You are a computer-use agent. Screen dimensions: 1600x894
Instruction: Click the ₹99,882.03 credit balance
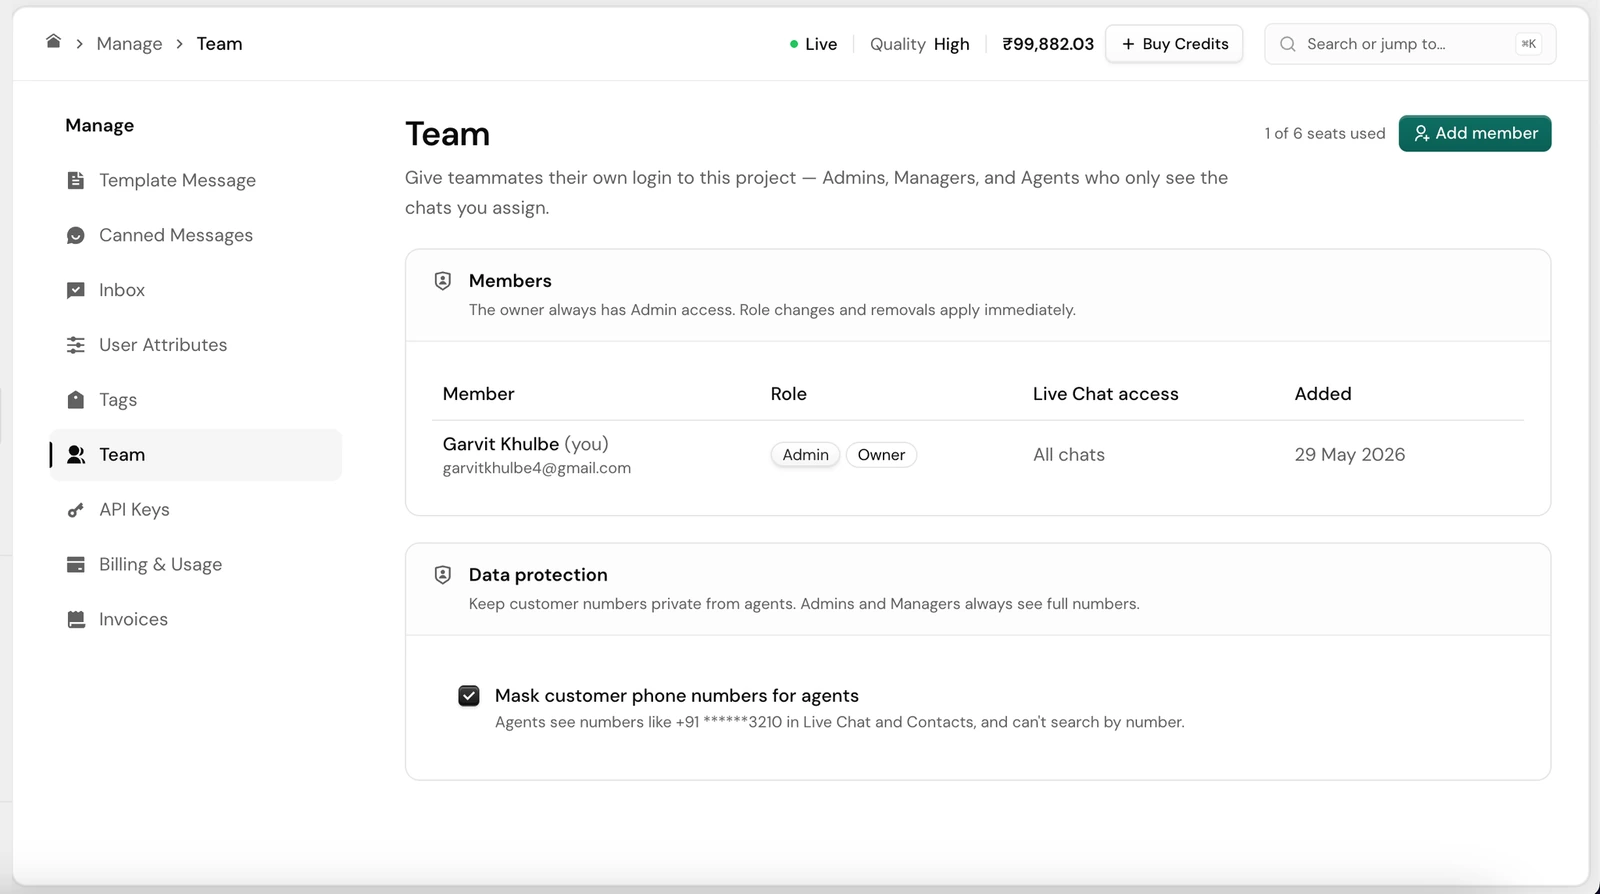click(1048, 44)
